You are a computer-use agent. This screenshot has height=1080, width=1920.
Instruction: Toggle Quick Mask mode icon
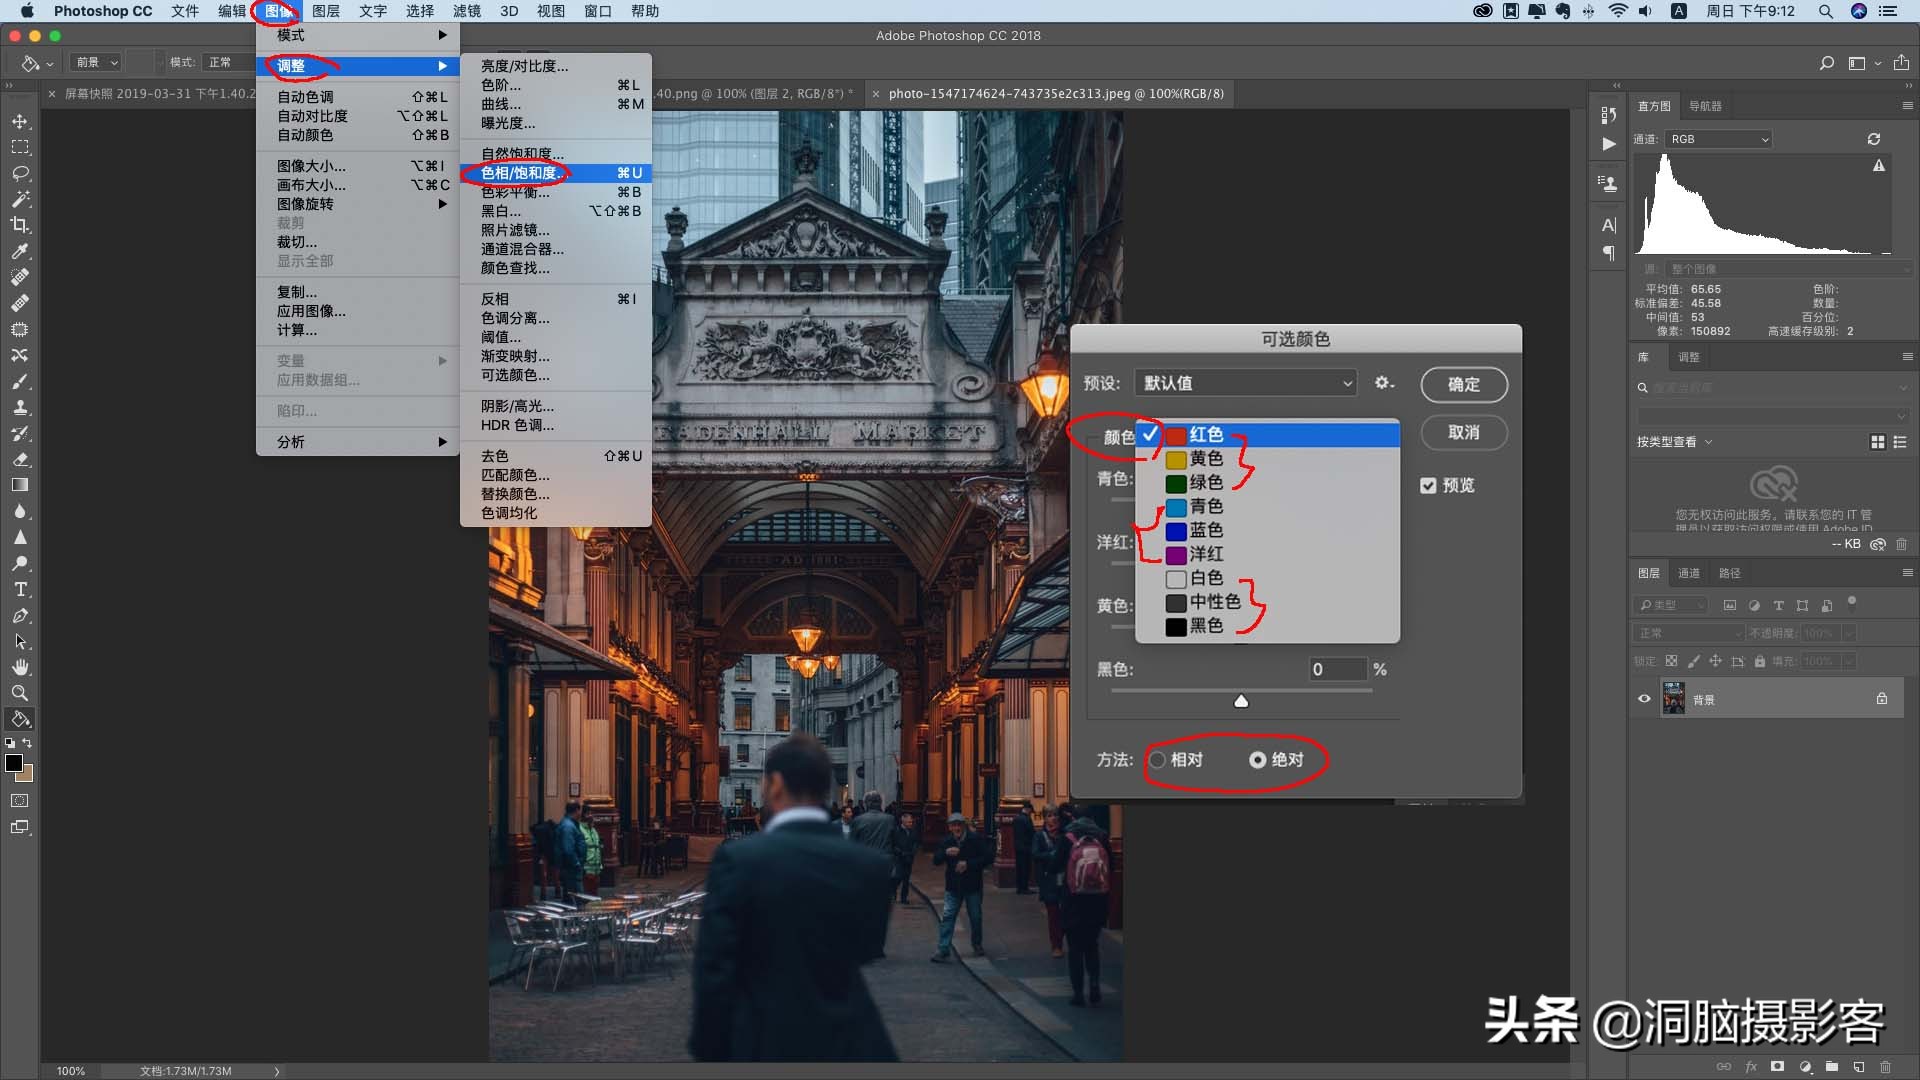click(x=20, y=800)
